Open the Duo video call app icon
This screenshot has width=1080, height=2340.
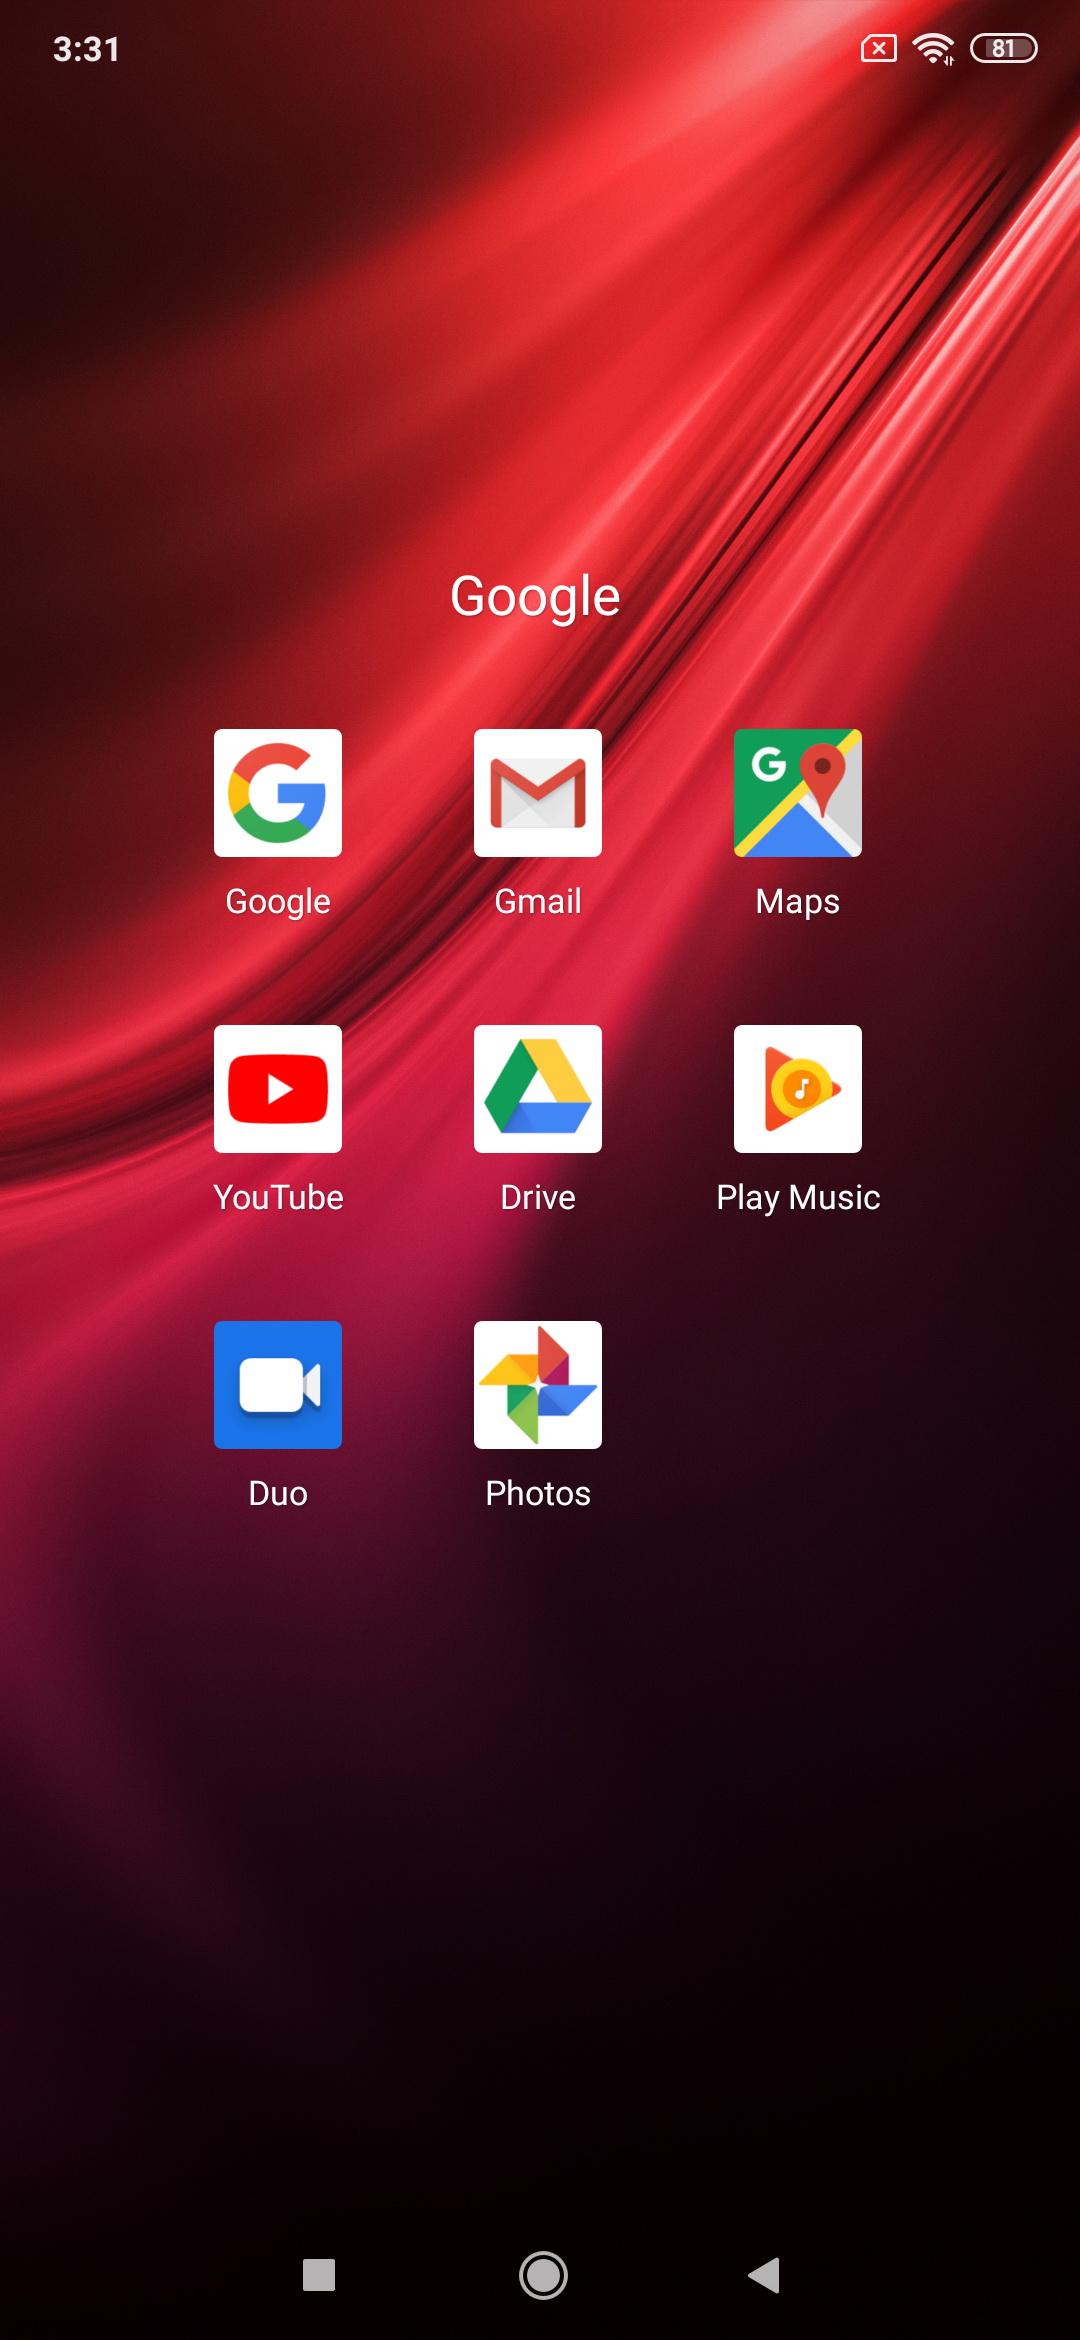tap(278, 1385)
